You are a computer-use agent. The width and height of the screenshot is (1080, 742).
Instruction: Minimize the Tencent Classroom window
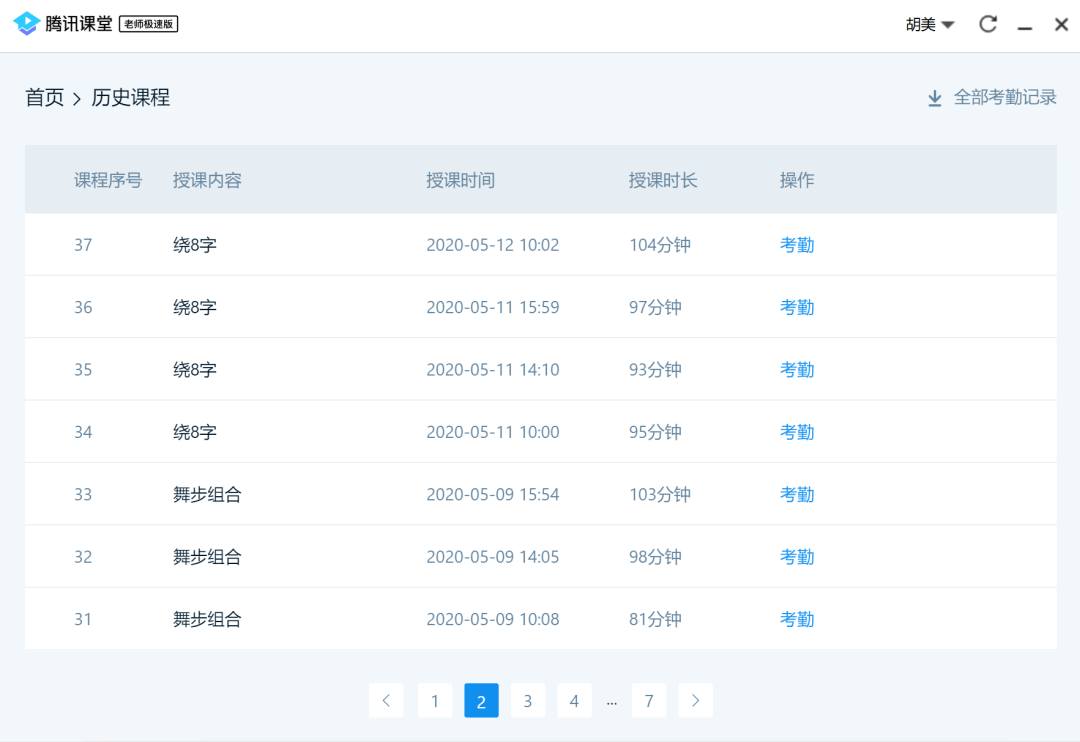point(1025,25)
